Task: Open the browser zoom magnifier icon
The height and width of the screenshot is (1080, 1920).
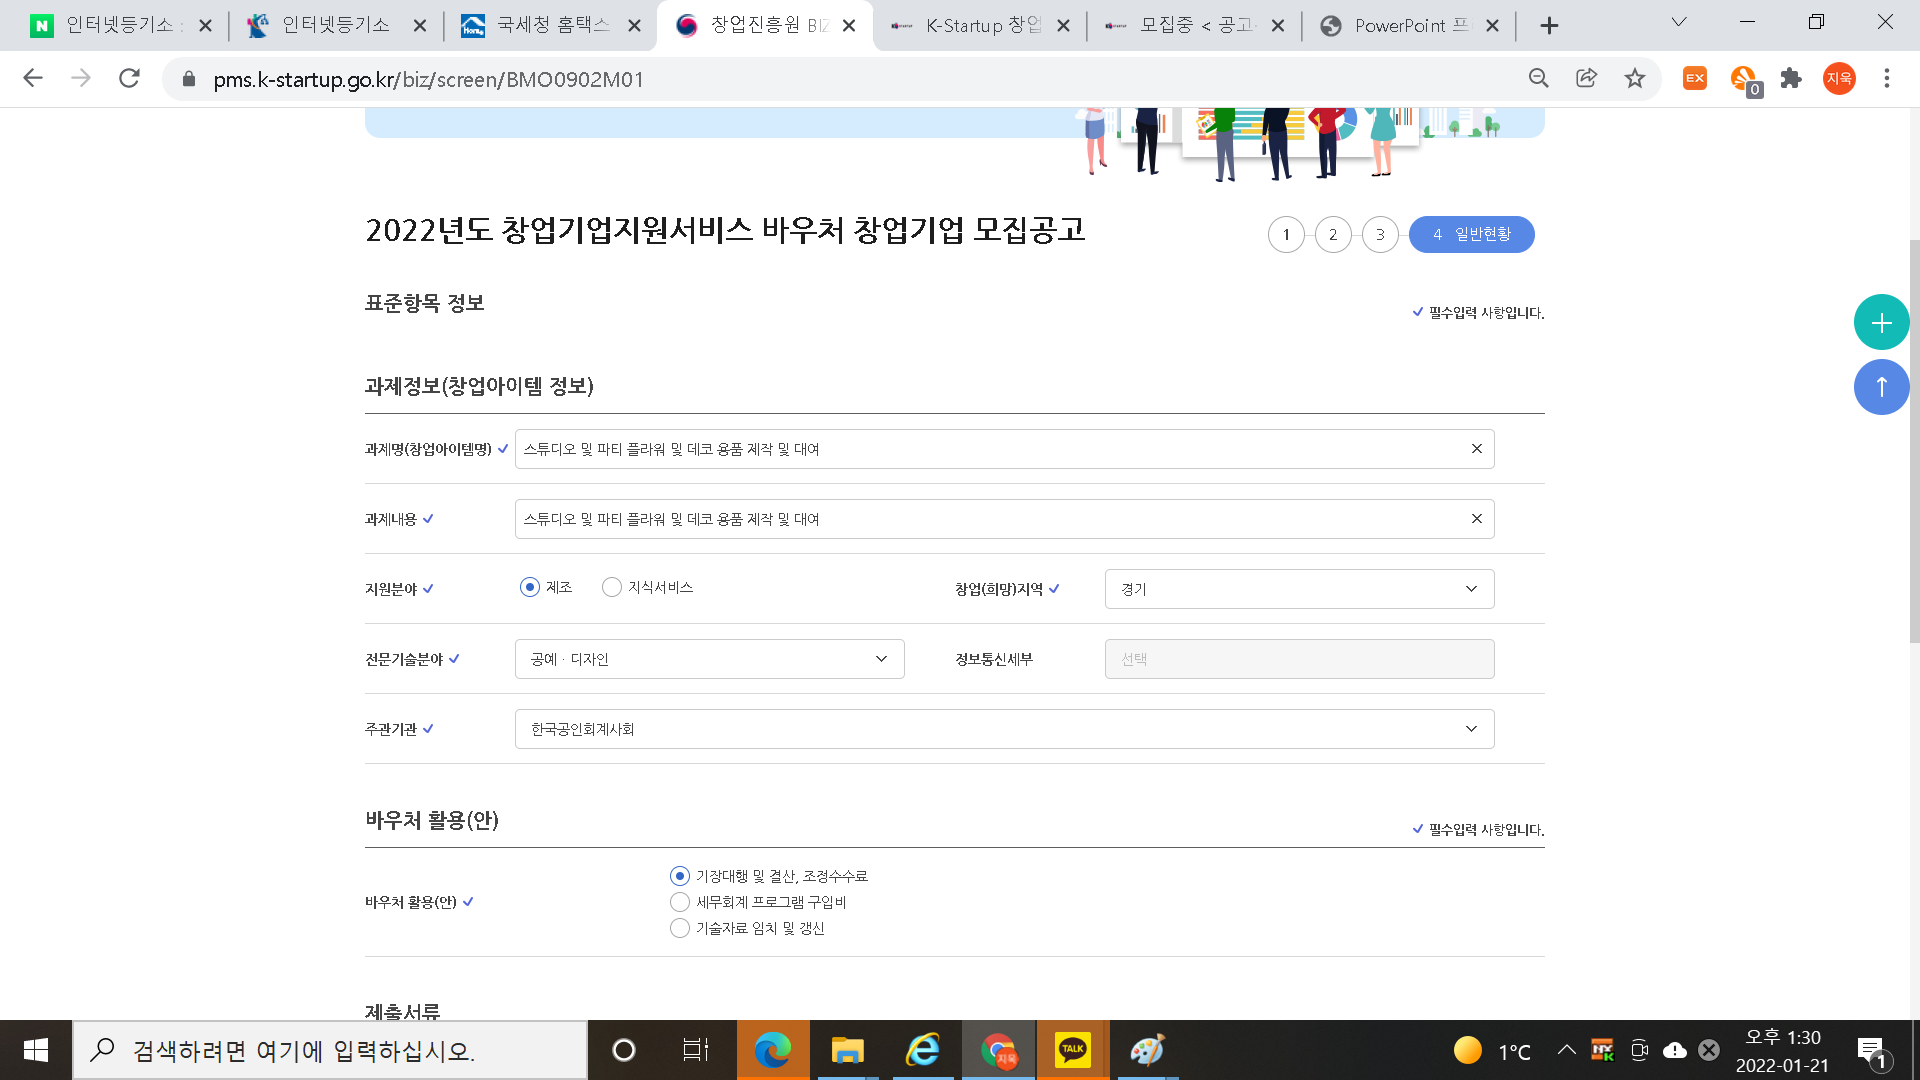Action: coord(1539,78)
